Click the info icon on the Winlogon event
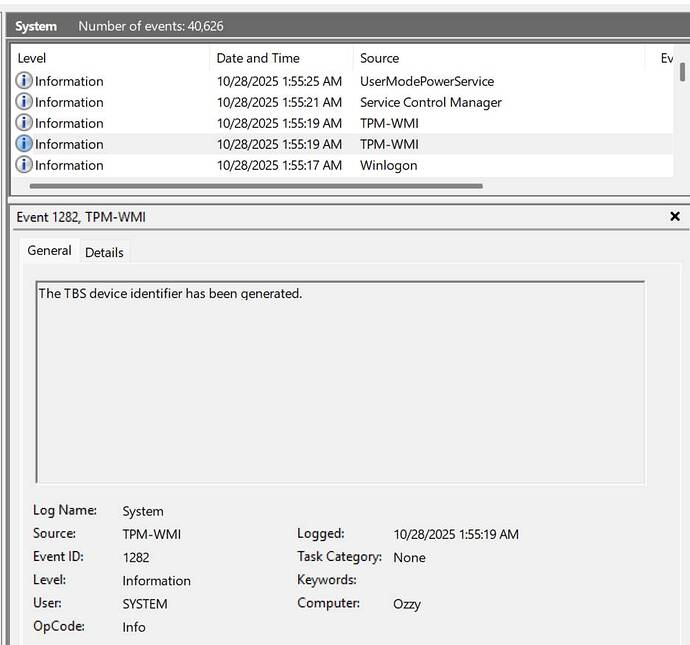The image size is (690, 645). pyautogui.click(x=24, y=165)
